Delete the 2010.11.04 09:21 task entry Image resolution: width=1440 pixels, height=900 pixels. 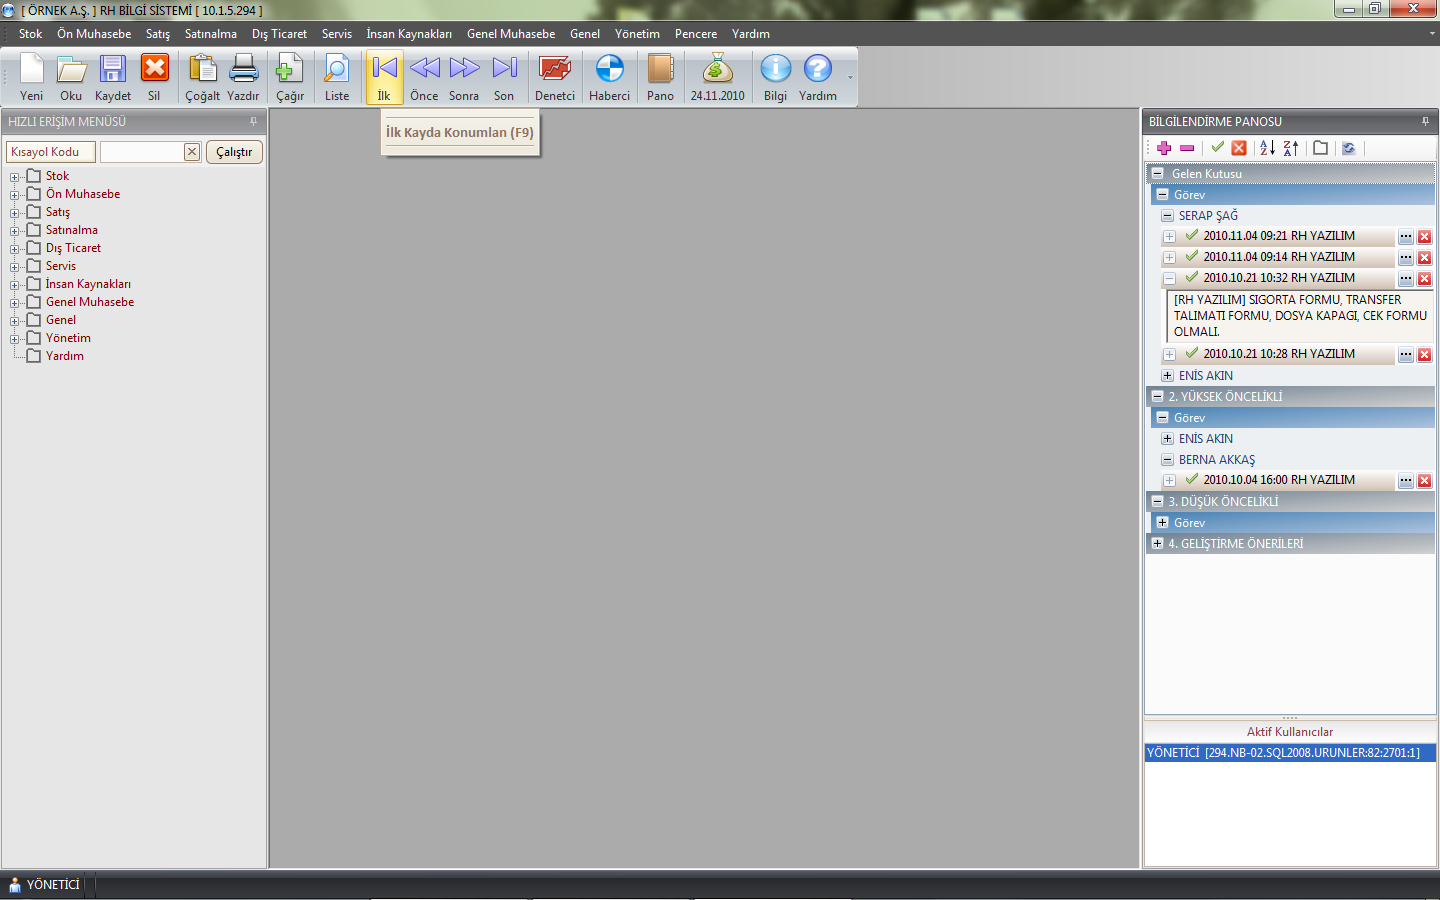(1424, 237)
